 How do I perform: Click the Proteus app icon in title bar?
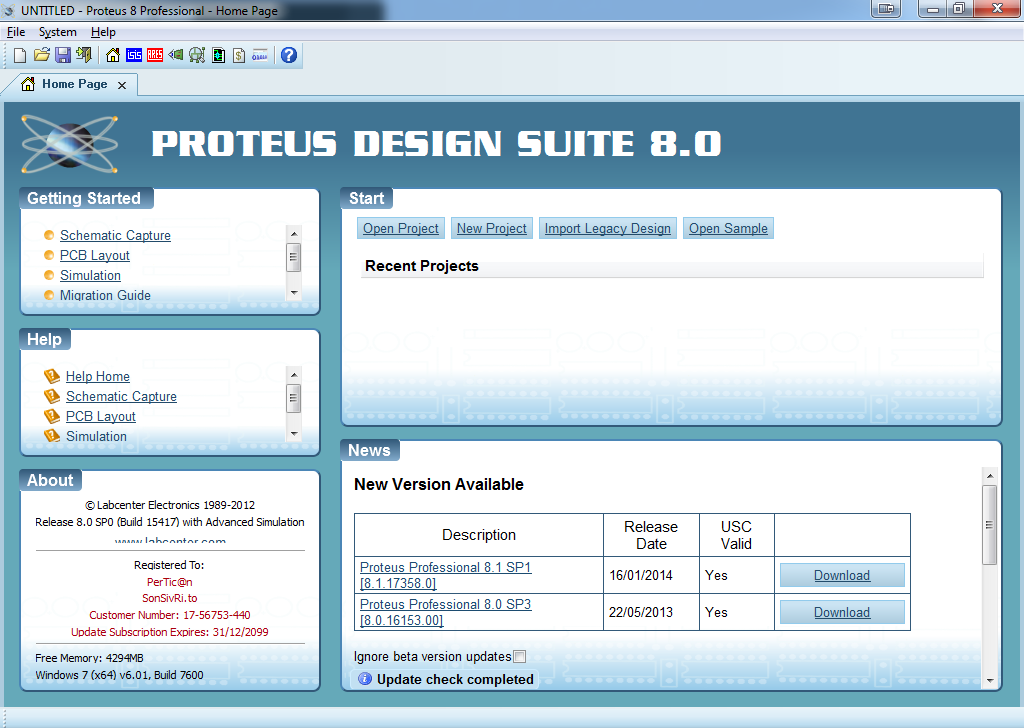coord(9,10)
